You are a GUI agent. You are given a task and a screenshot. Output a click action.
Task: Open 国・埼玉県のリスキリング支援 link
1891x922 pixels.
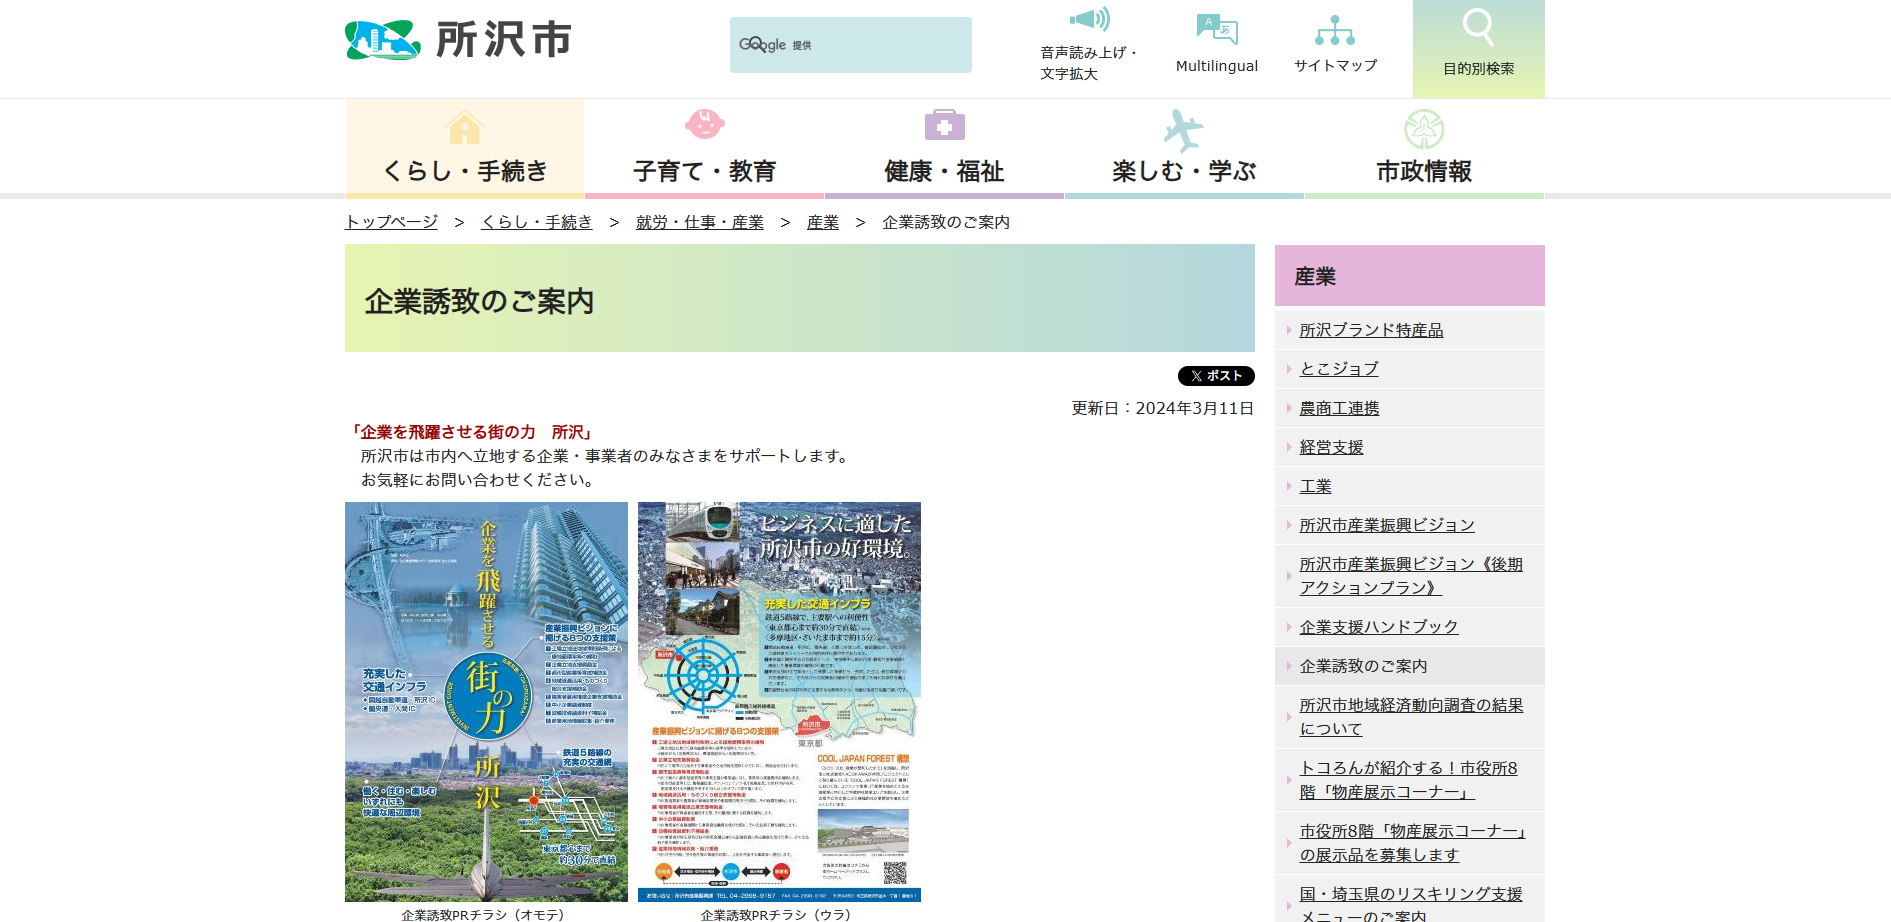[1411, 904]
